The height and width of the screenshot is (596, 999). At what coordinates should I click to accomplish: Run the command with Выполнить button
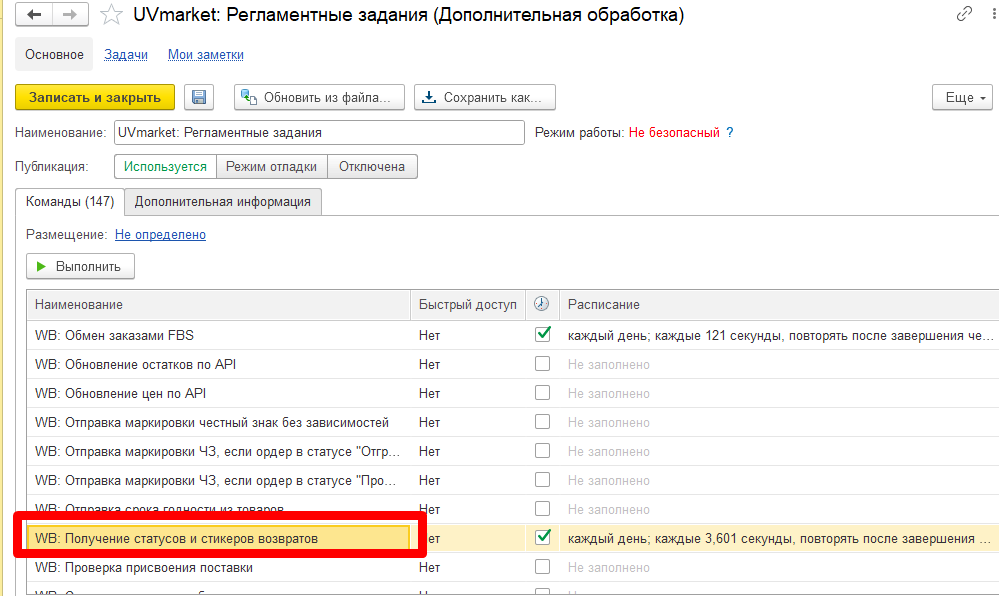point(80,266)
